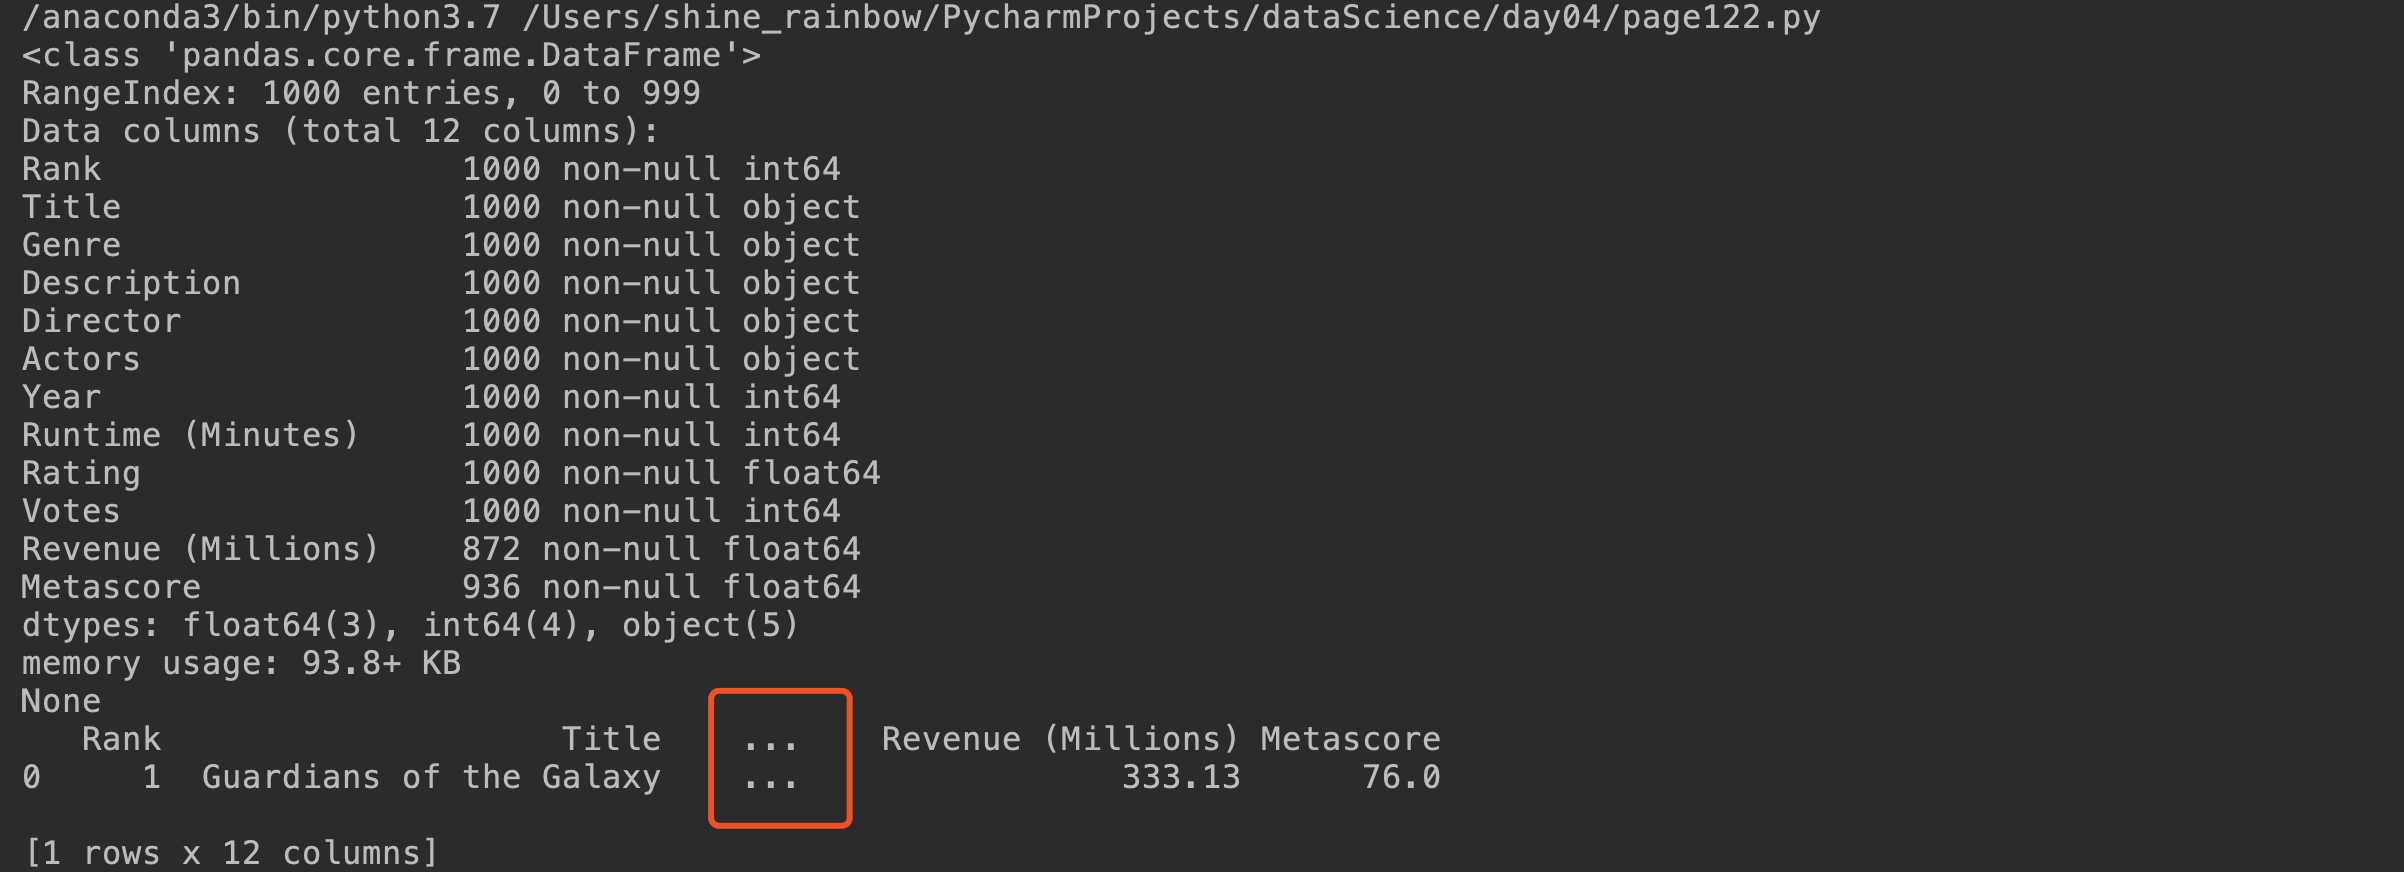
Task: Select the dtypes summary line
Action: point(410,625)
